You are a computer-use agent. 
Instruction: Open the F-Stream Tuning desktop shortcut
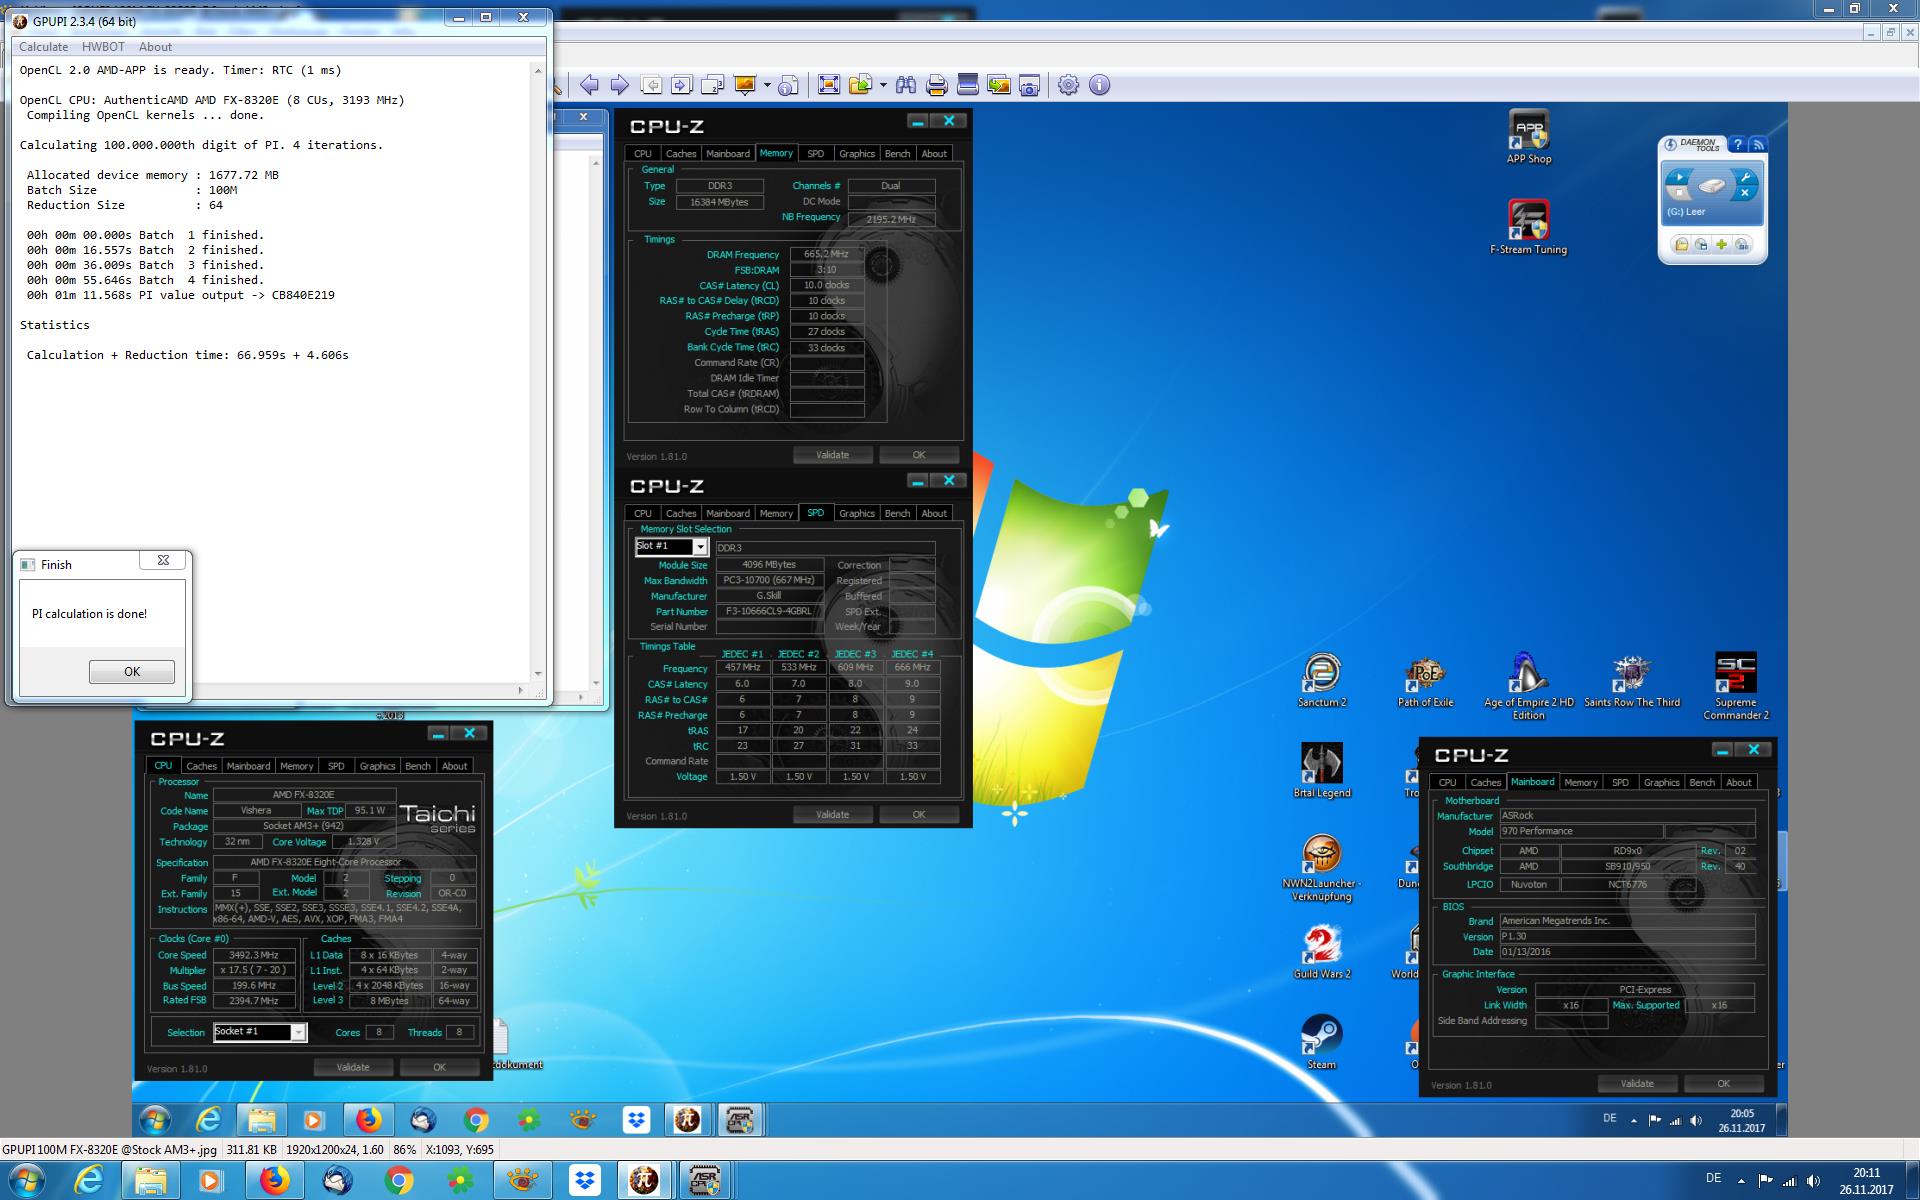click(x=1528, y=228)
